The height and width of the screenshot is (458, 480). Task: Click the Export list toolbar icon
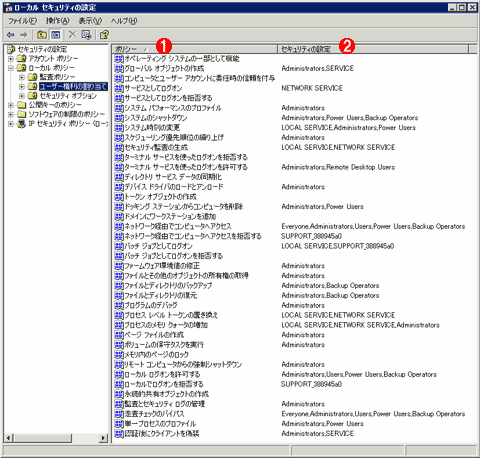coord(86,35)
